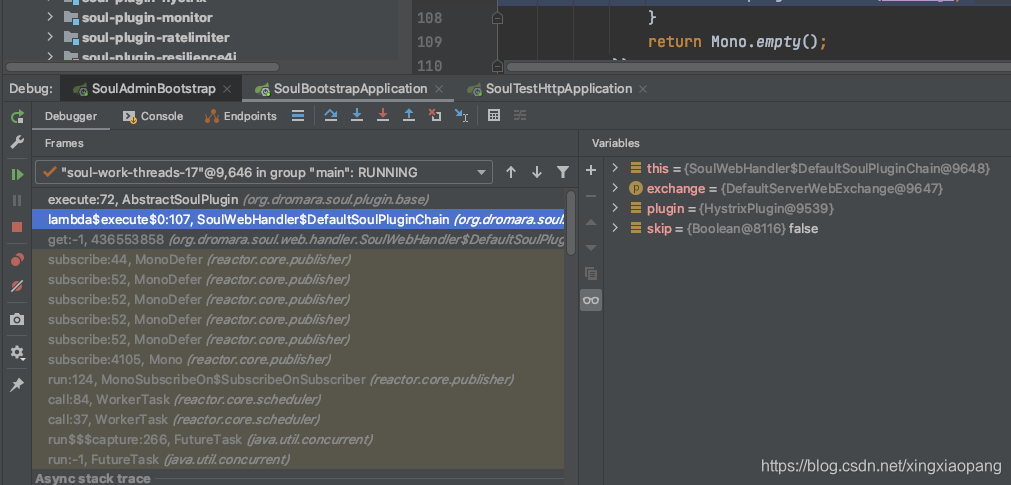This screenshot has height=485, width=1011.
Task: Switch to SoulTestHttpApplication debug tab
Action: click(x=558, y=88)
